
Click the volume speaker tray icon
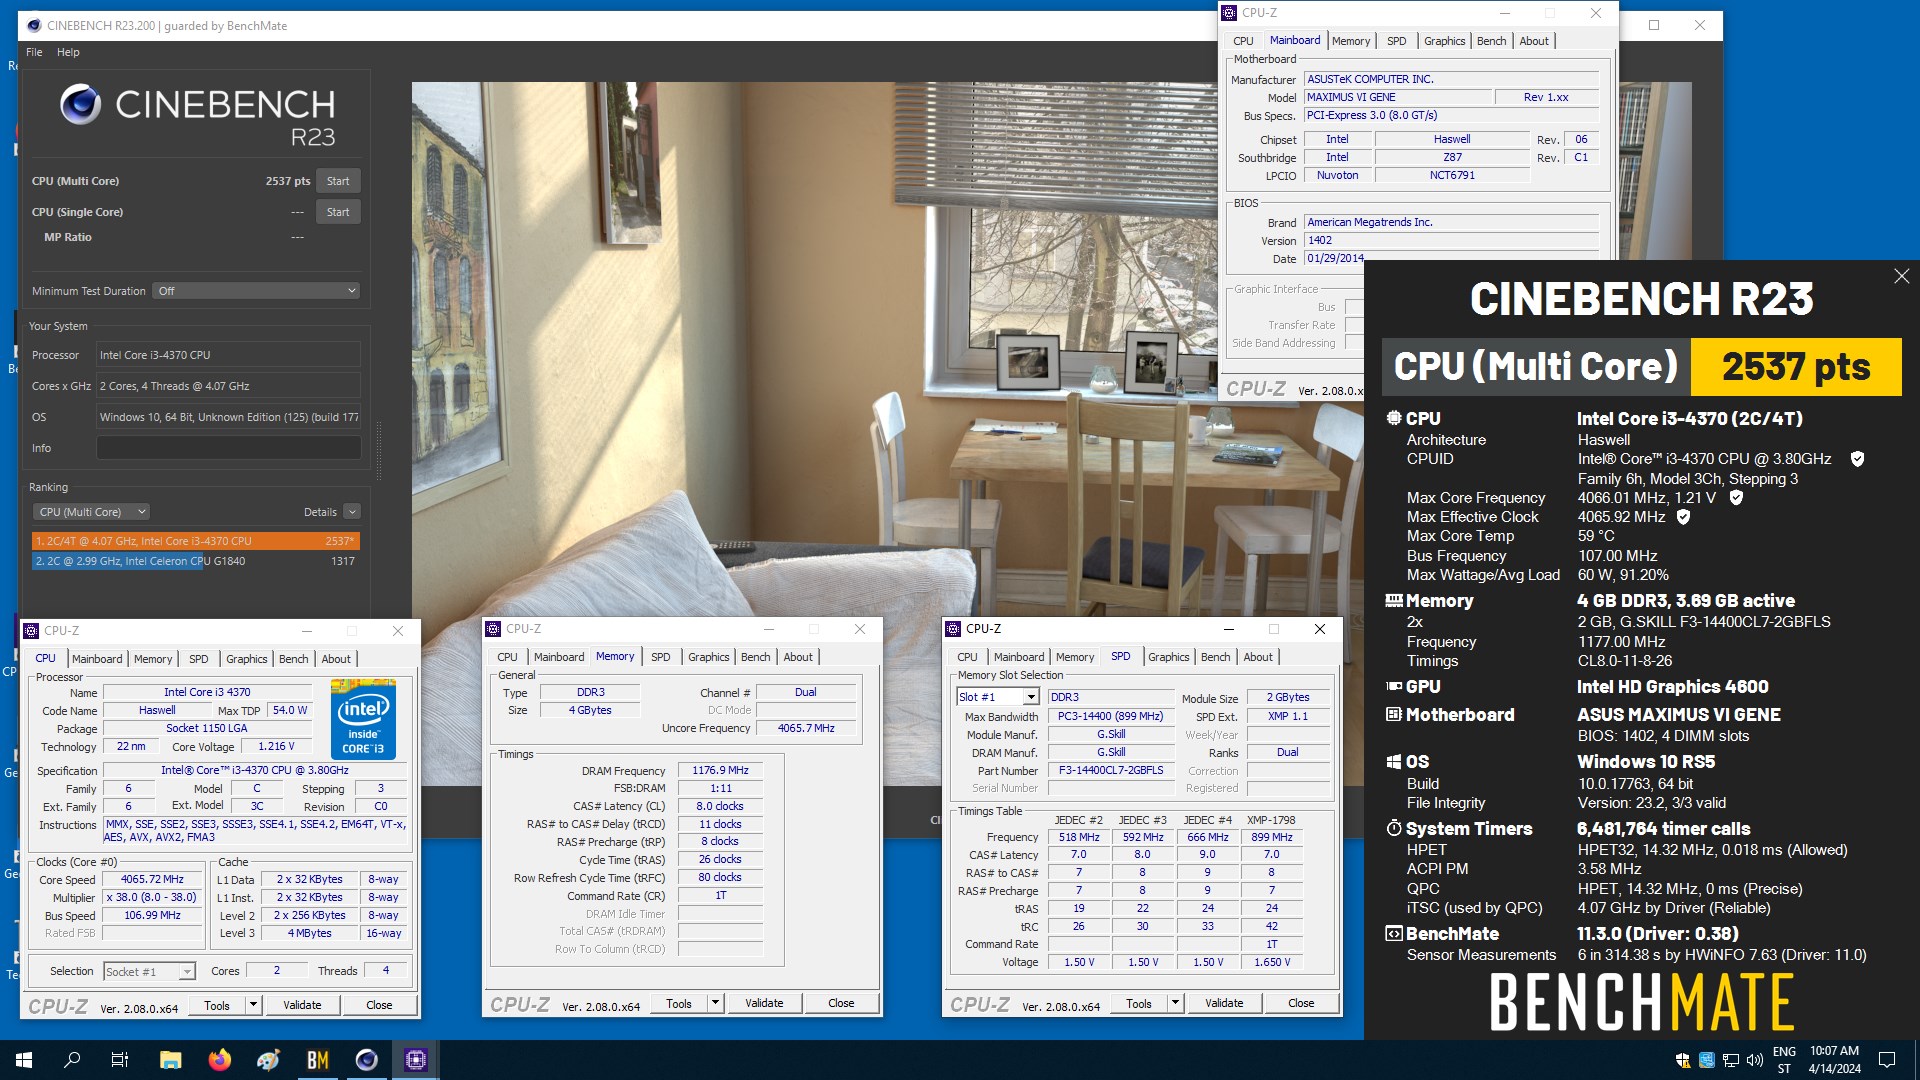(1755, 1060)
